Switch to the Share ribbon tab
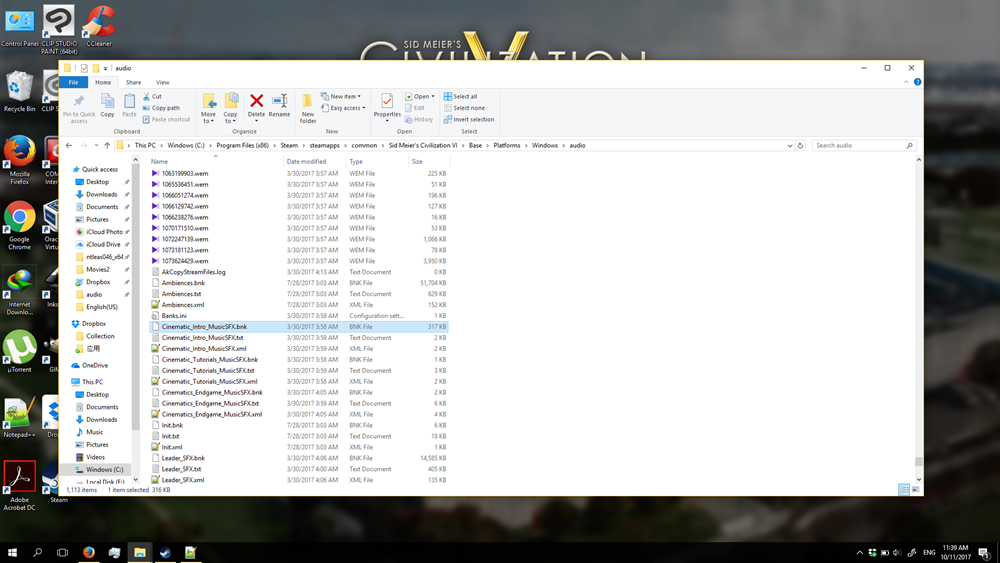Viewport: 1000px width, 563px height. pyautogui.click(x=133, y=82)
